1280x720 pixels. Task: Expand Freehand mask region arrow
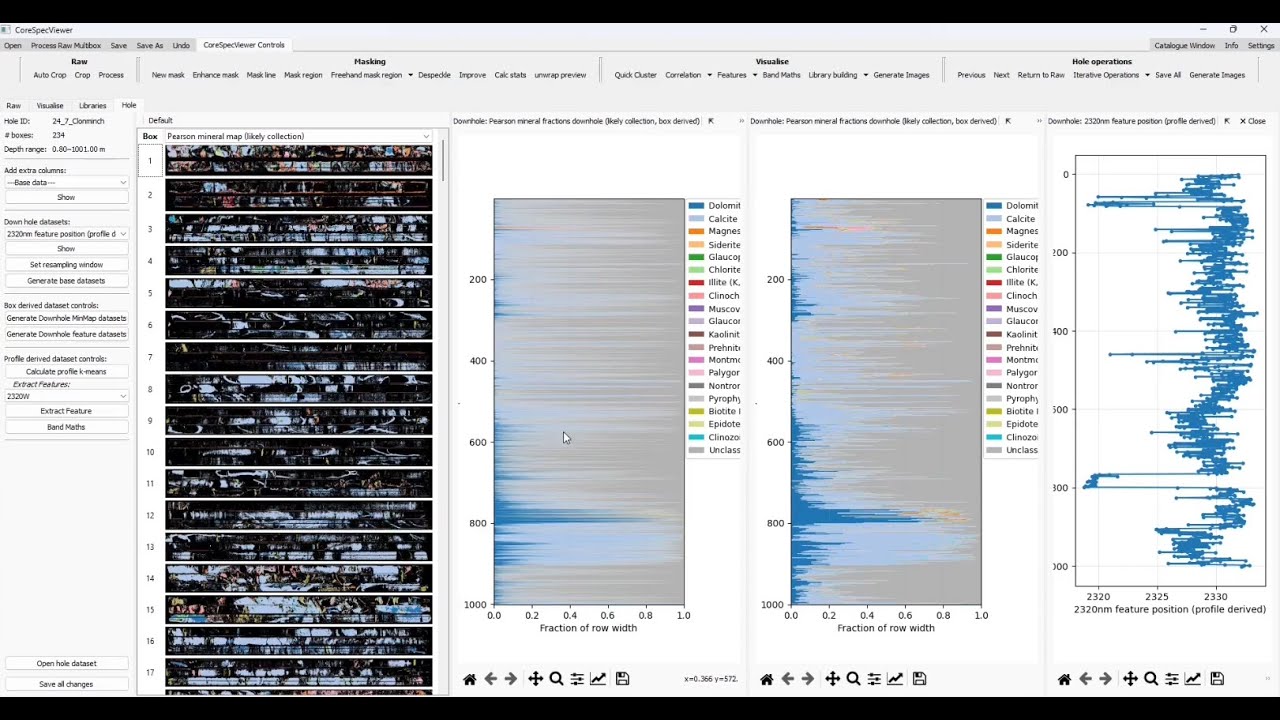coord(410,75)
